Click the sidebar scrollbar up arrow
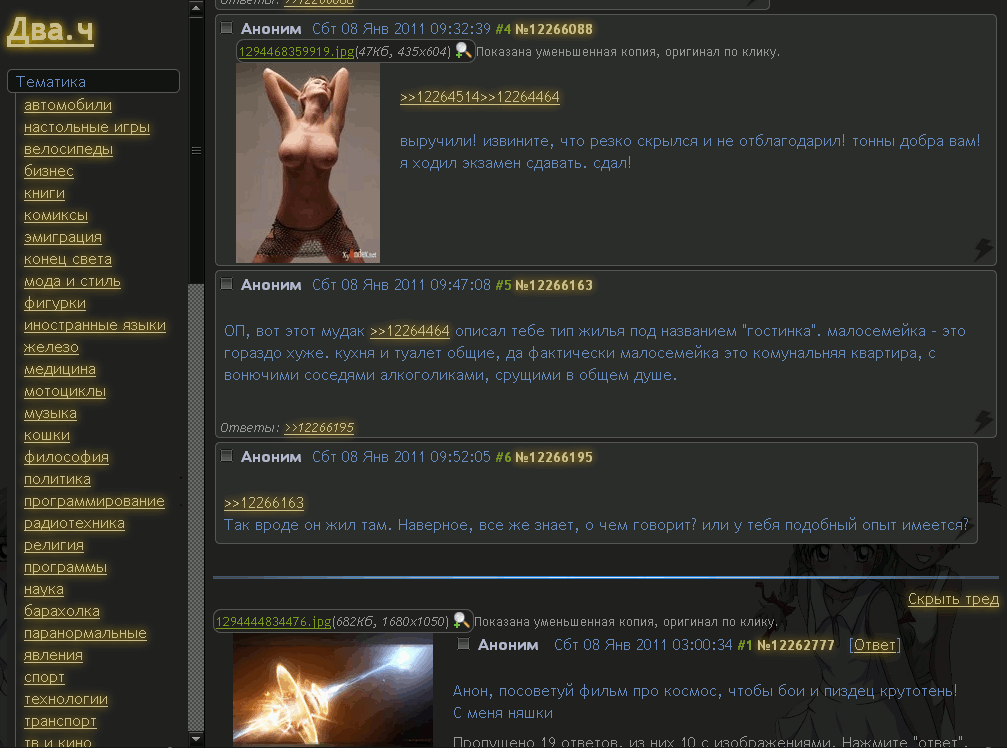 (x=197, y=8)
